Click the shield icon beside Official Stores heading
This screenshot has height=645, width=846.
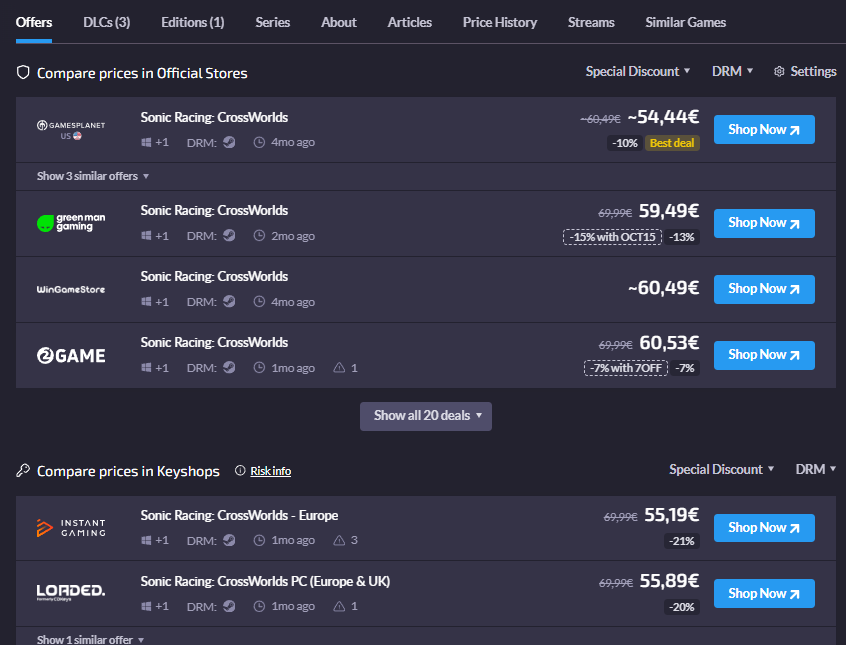[23, 72]
